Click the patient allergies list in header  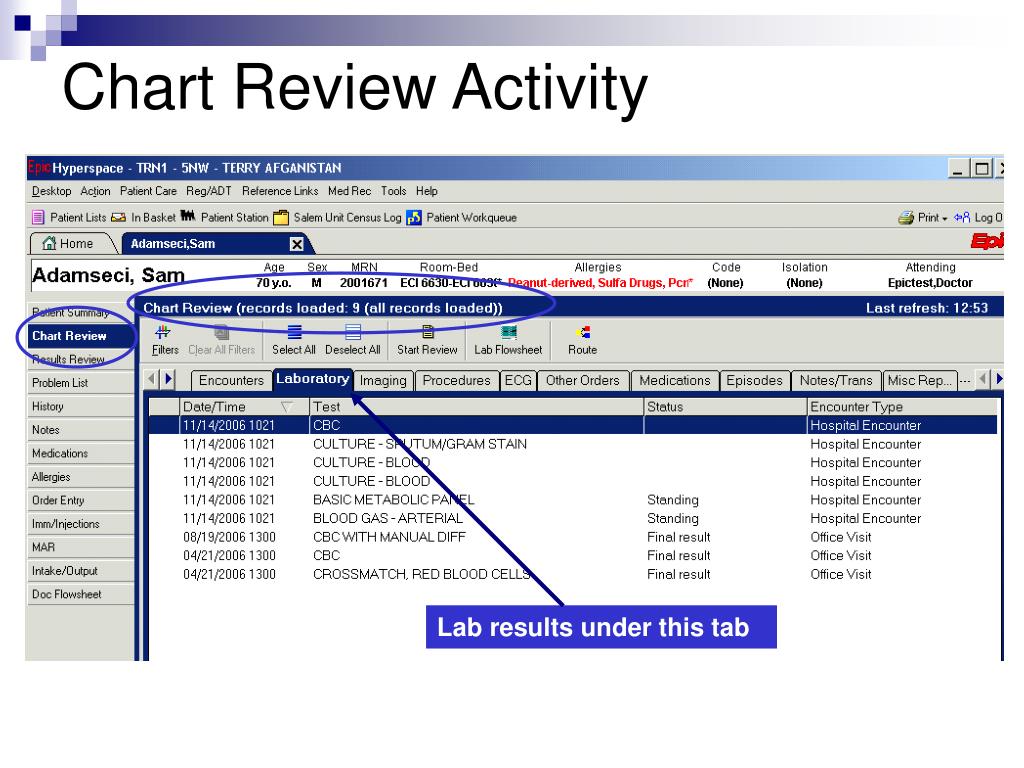coord(600,283)
